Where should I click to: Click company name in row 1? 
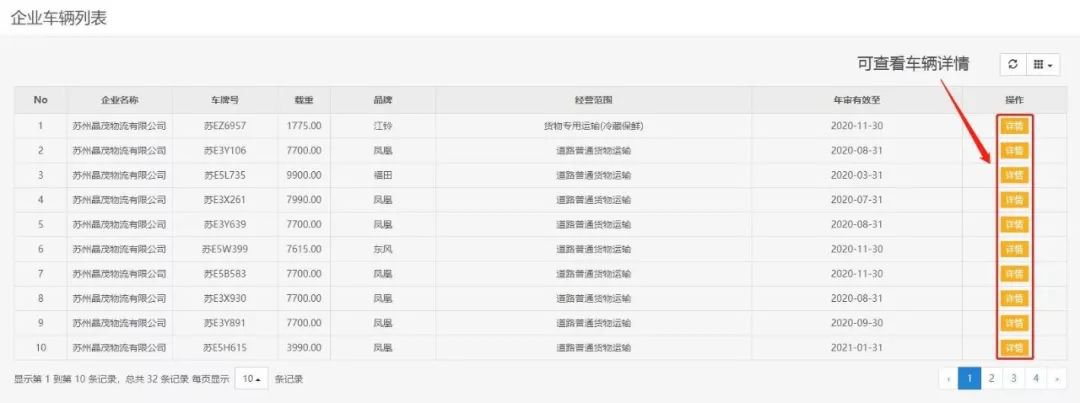[120, 126]
